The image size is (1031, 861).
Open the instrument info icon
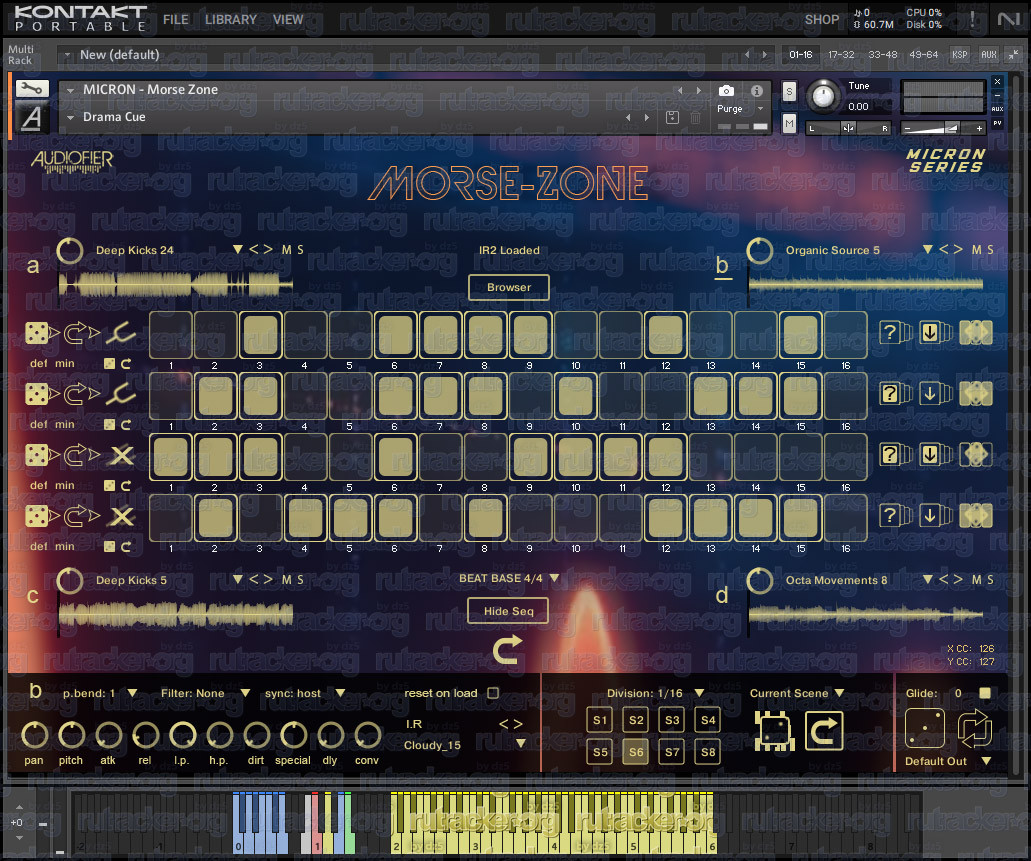(757, 91)
